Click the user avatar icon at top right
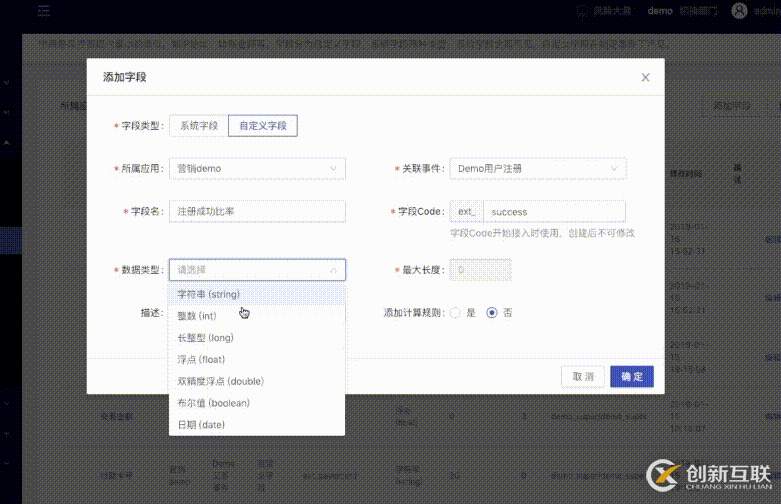Screen dimensions: 781x504 click(739, 11)
